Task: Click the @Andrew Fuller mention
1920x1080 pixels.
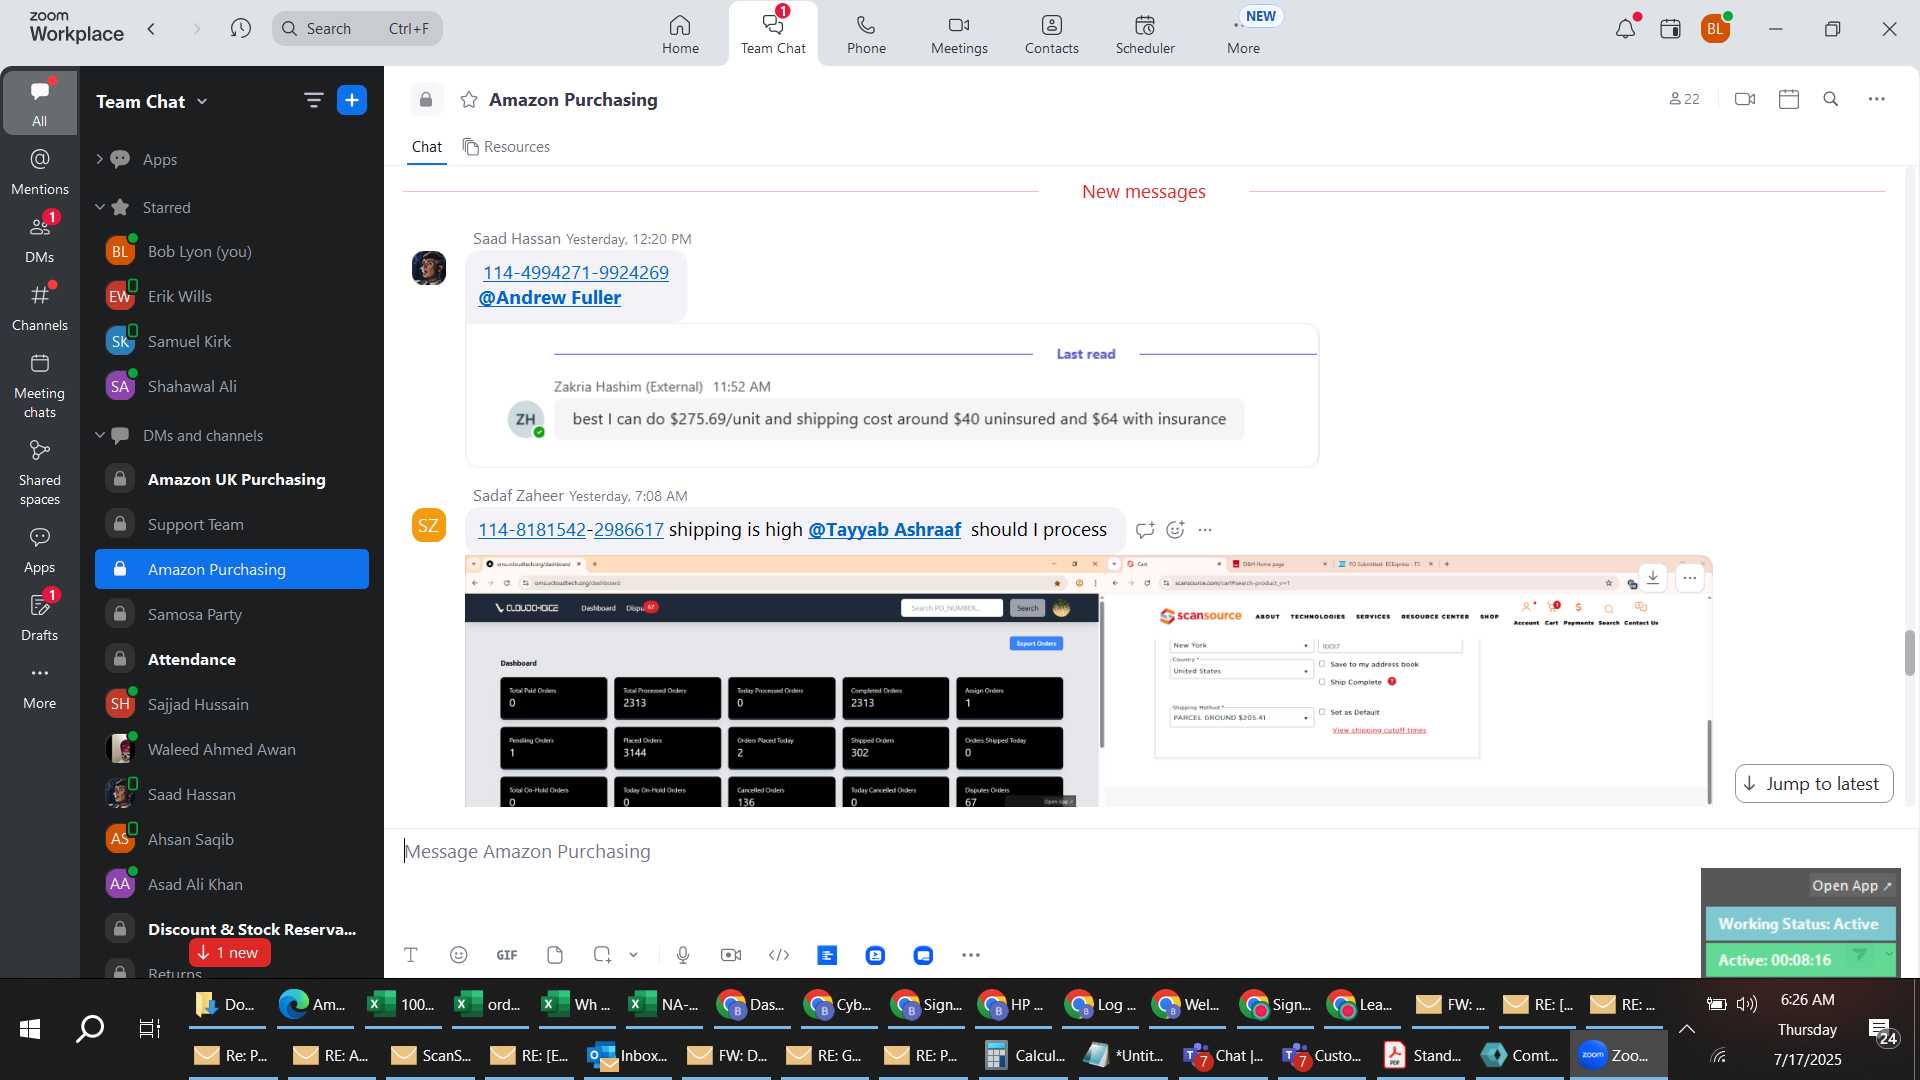Action: pyautogui.click(x=549, y=298)
